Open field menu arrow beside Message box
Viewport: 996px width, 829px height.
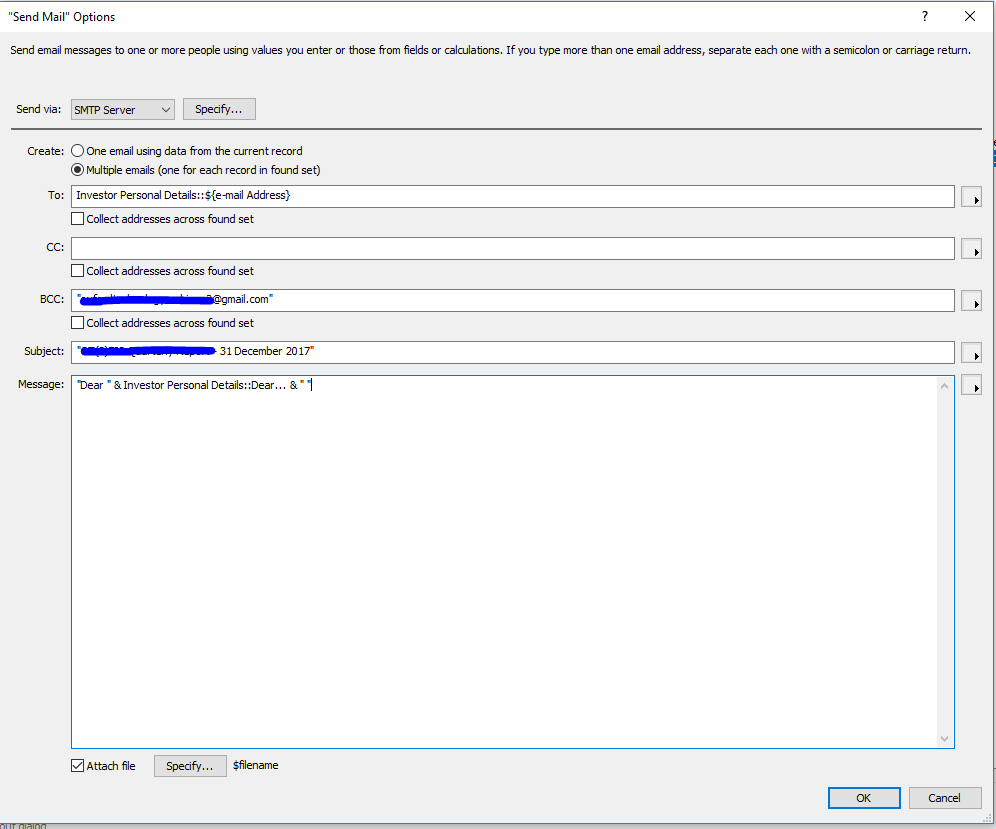[x=971, y=385]
